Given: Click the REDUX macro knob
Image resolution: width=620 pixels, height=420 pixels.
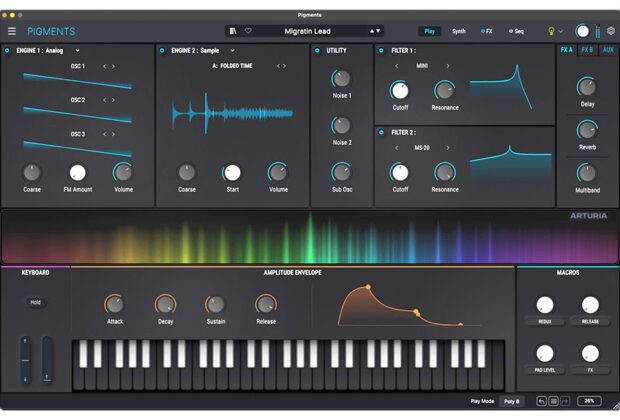Looking at the screenshot, I should 544,305.
